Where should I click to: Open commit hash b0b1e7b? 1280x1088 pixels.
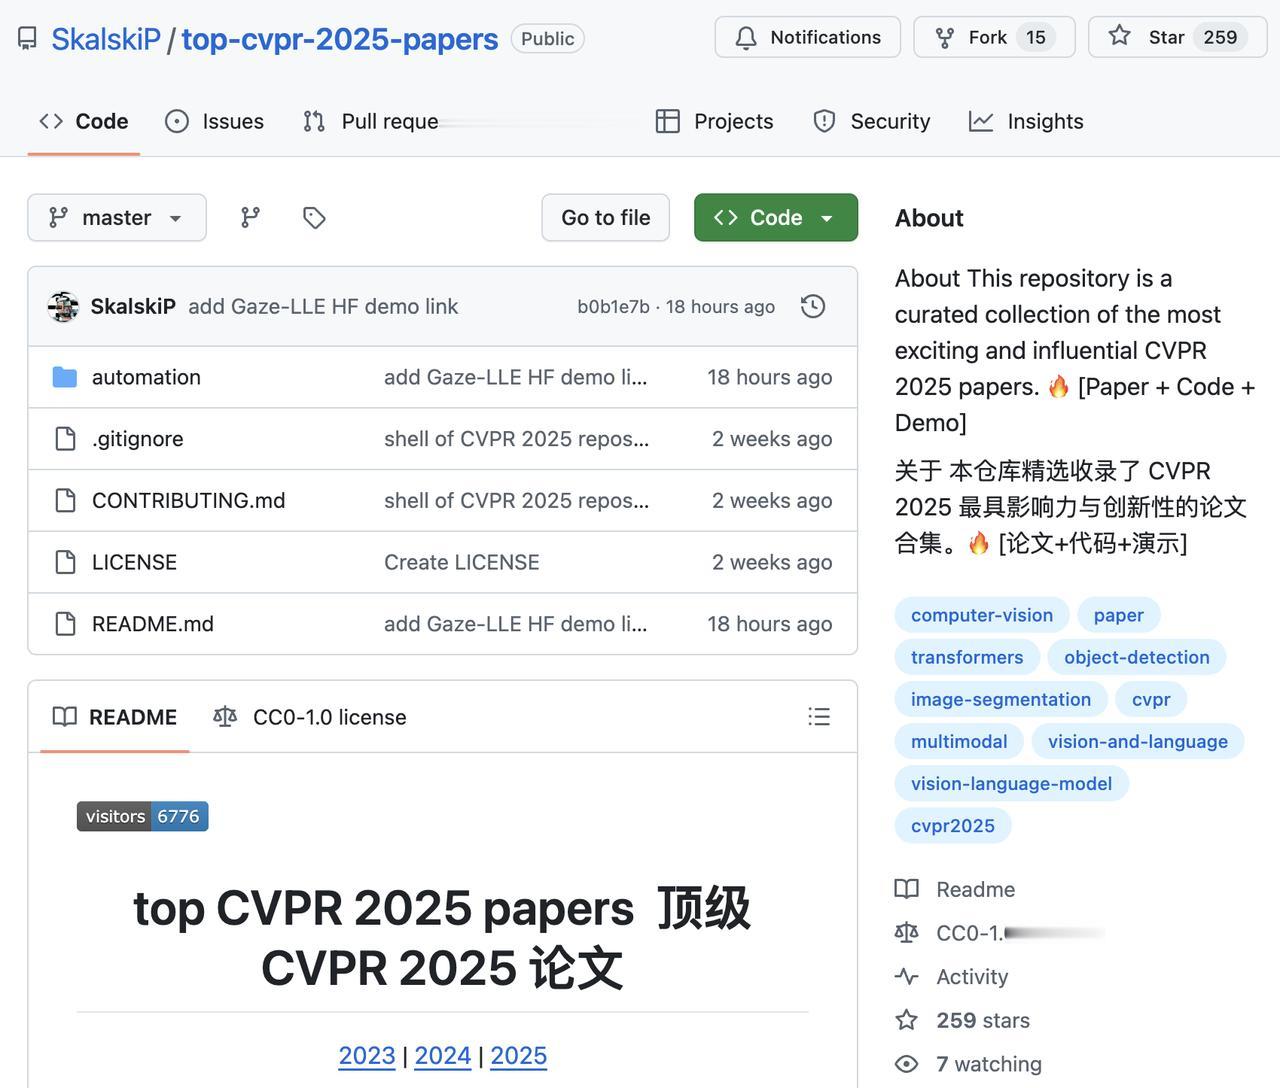[x=613, y=306]
